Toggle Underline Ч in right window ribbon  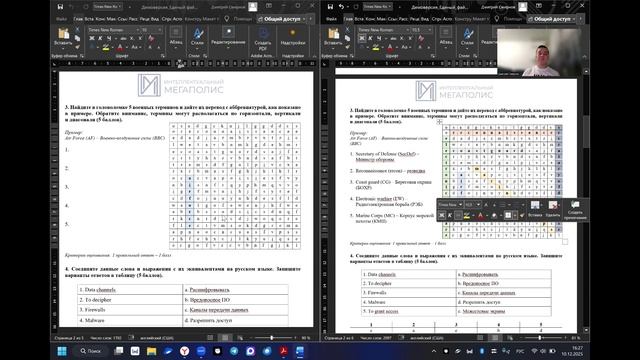(x=379, y=38)
